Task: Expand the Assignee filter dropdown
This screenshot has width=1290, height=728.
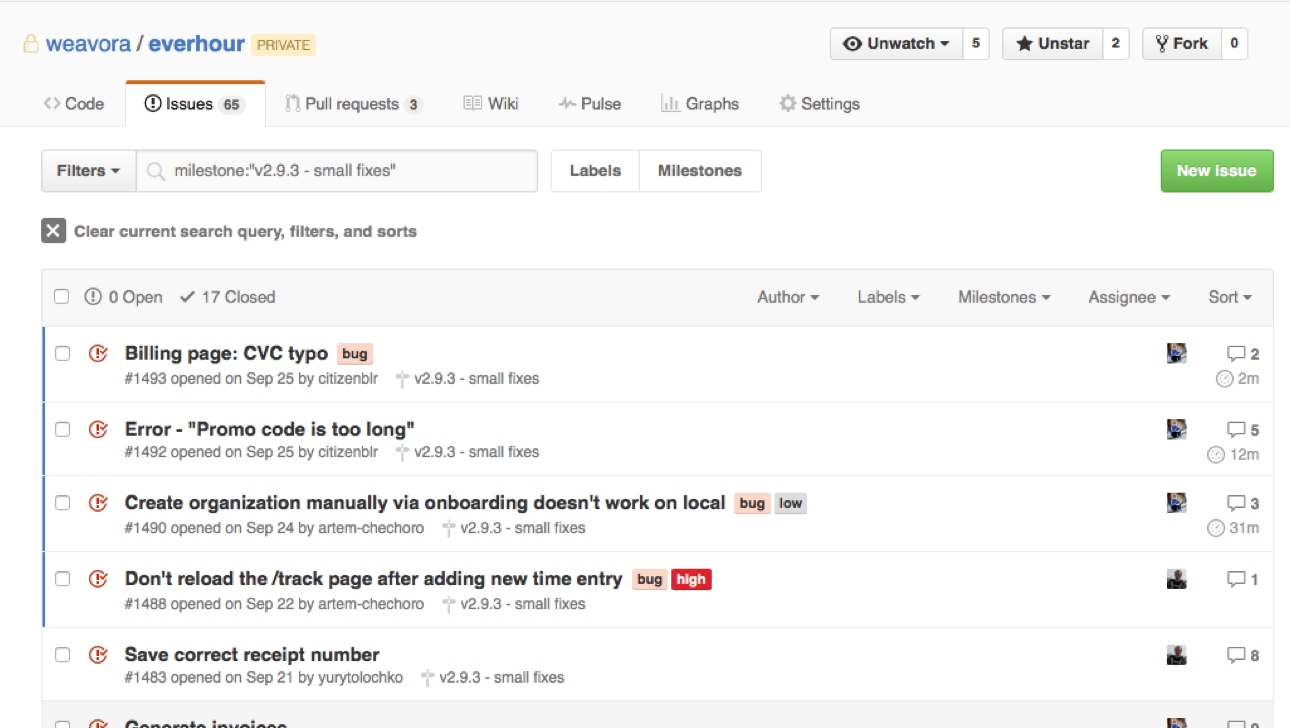Action: [1129, 297]
